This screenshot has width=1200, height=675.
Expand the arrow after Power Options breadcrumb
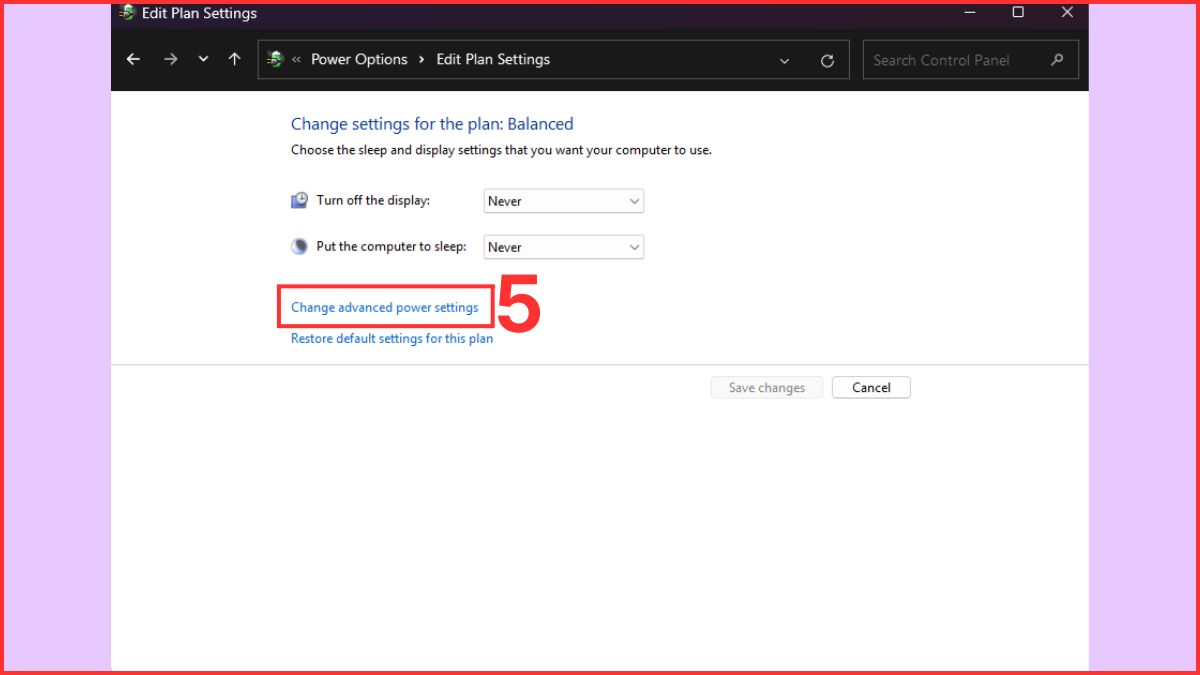tap(422, 60)
